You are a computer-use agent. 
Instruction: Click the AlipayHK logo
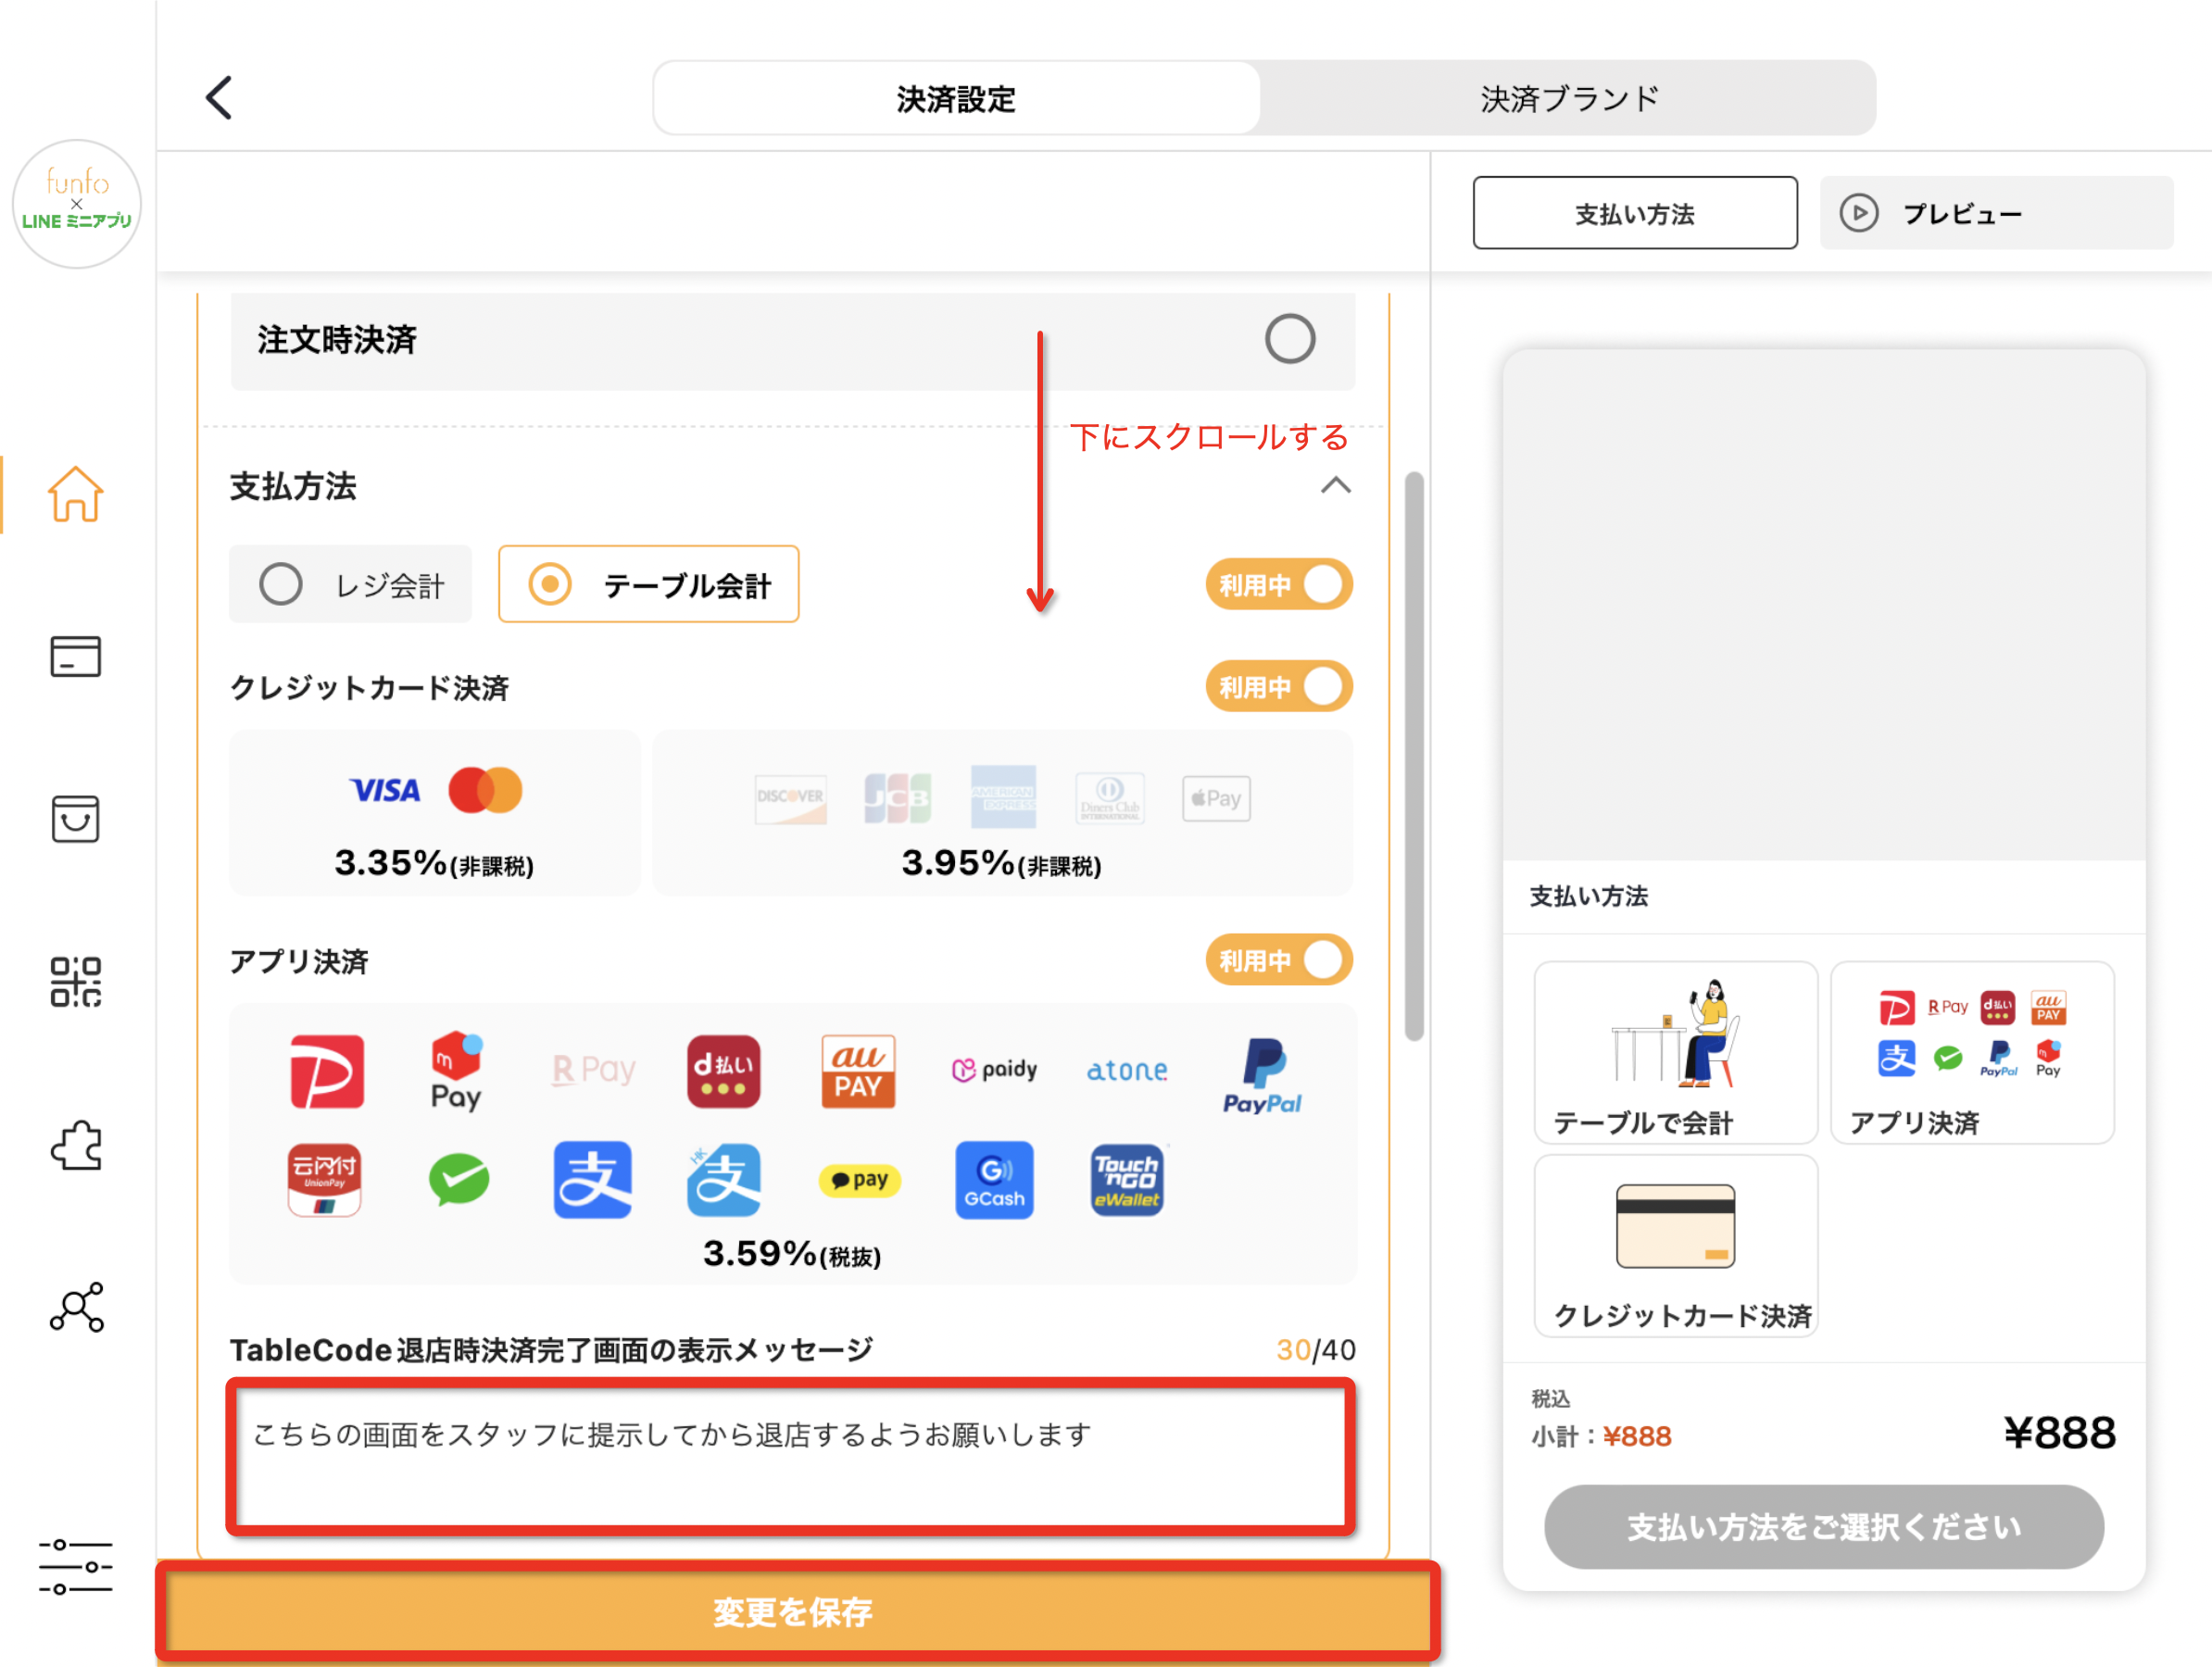(724, 1180)
